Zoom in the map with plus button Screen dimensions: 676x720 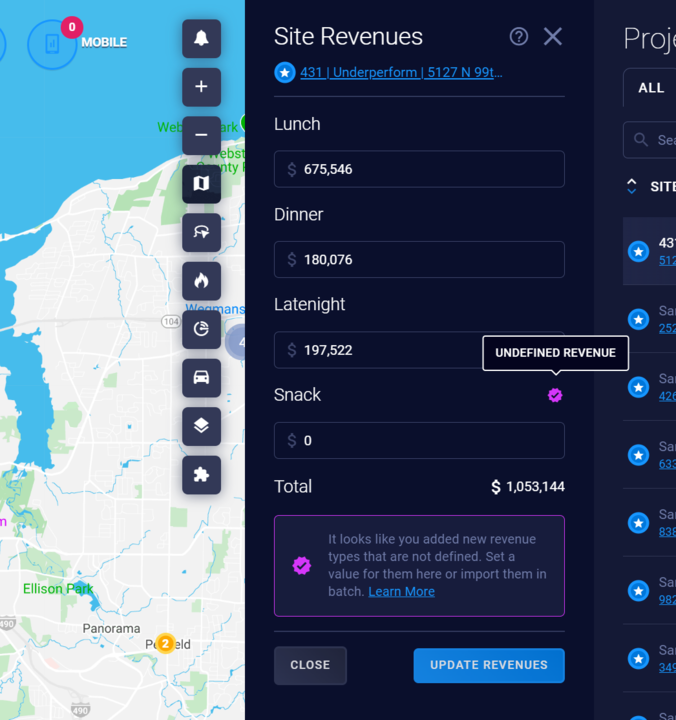click(x=201, y=87)
